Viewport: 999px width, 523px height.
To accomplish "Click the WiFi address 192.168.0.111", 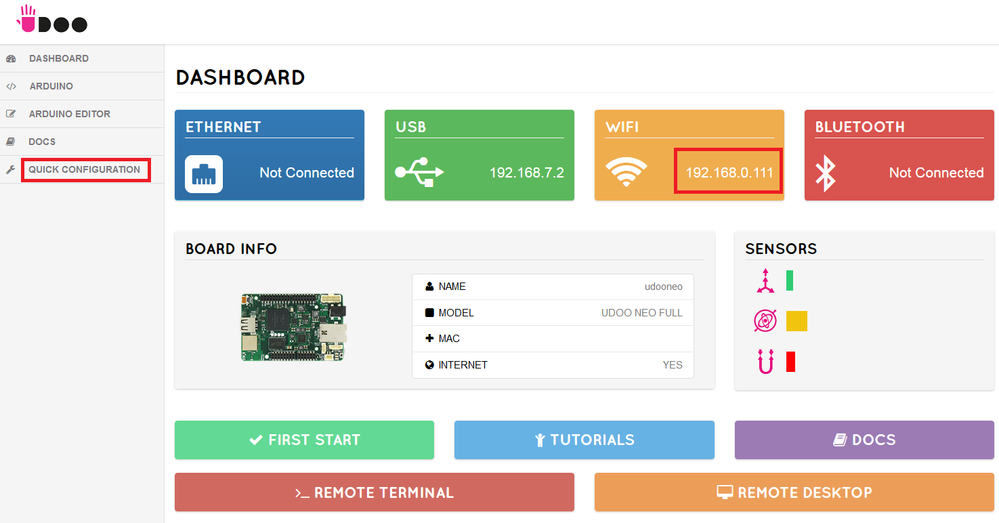I will click(x=729, y=173).
